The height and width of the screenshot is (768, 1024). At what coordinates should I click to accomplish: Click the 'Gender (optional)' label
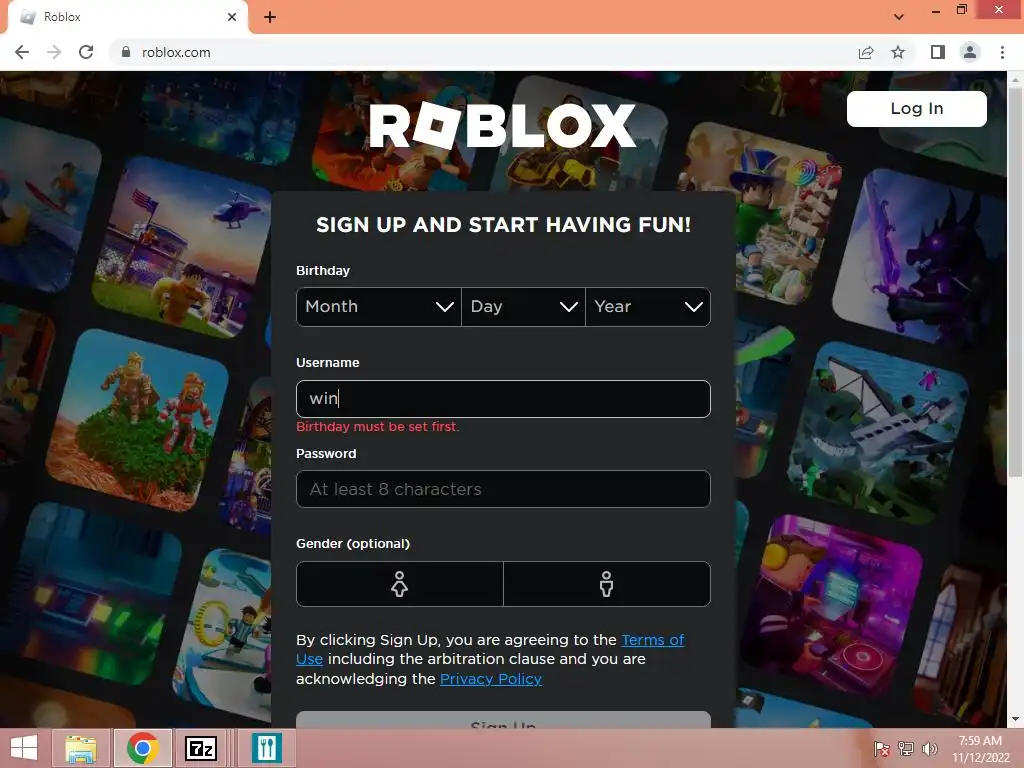[x=353, y=543]
